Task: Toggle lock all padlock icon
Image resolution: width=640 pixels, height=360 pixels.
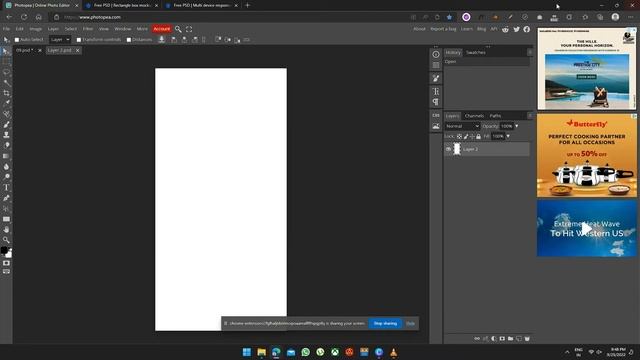Action: [478, 136]
